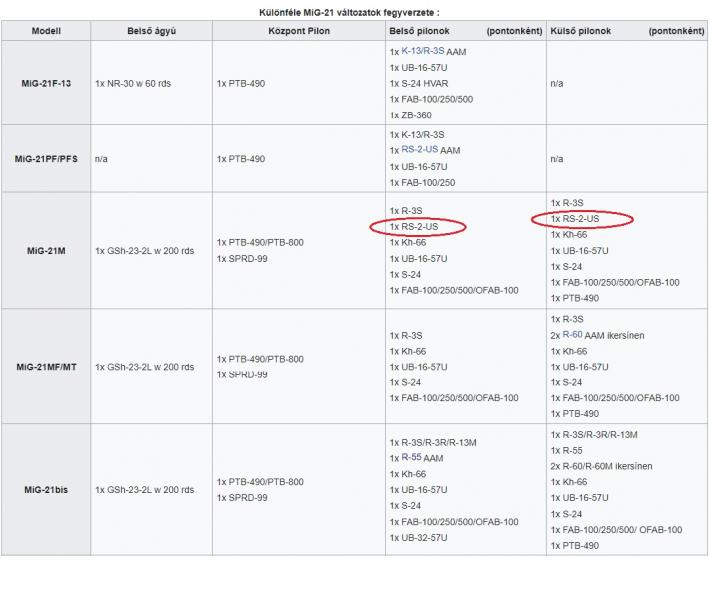Click red-circled RS-2-US in Külső pilonok column
The width and height of the screenshot is (710, 600).
(x=579, y=219)
